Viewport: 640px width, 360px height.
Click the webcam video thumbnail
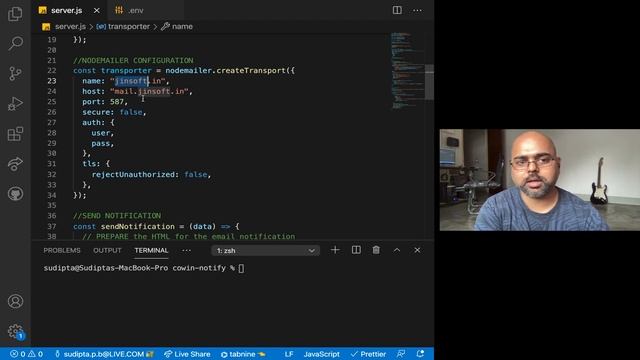point(540,180)
